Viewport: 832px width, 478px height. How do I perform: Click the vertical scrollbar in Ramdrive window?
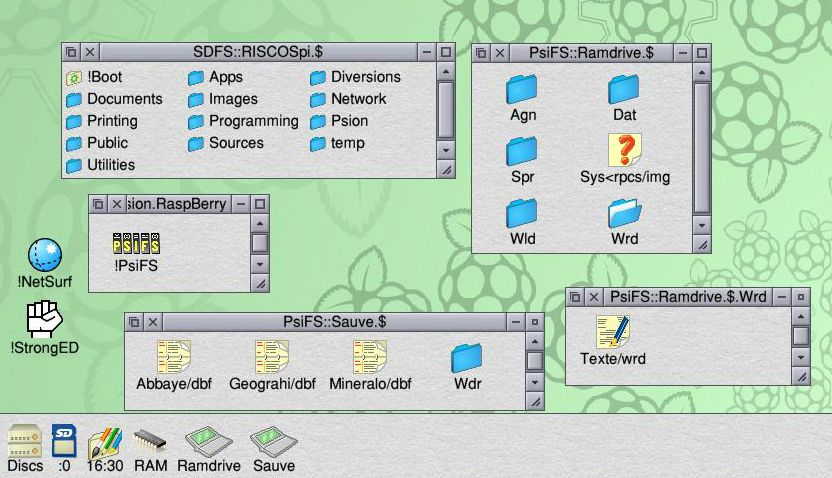tap(701, 147)
